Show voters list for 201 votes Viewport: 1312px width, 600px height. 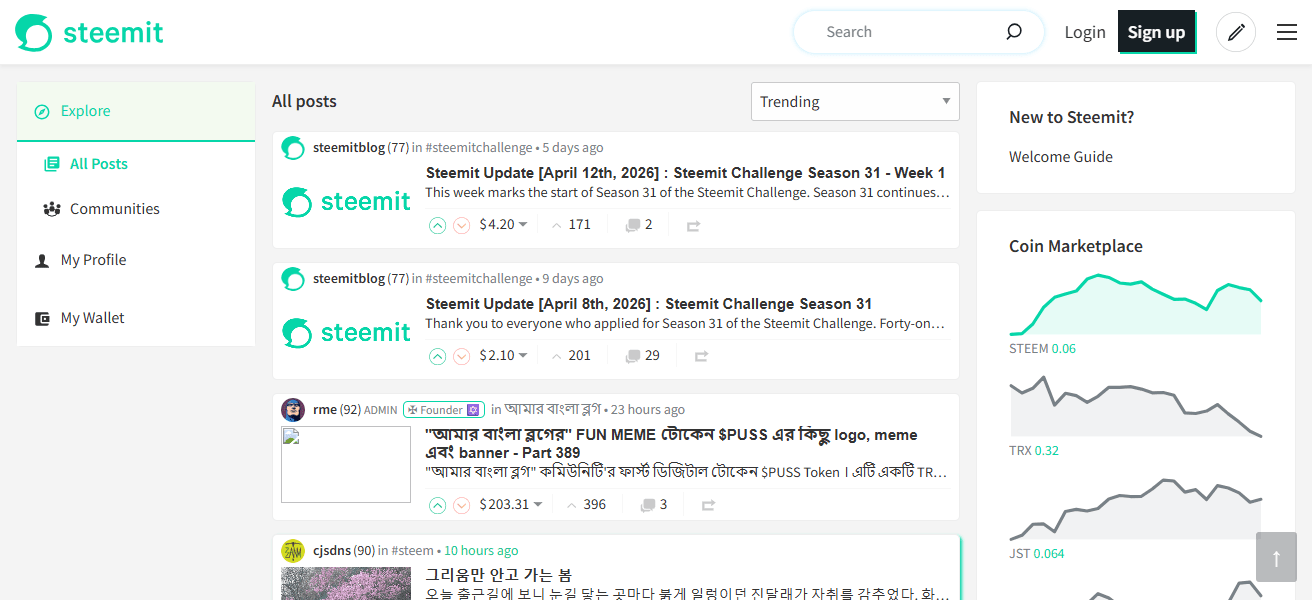tap(571, 356)
